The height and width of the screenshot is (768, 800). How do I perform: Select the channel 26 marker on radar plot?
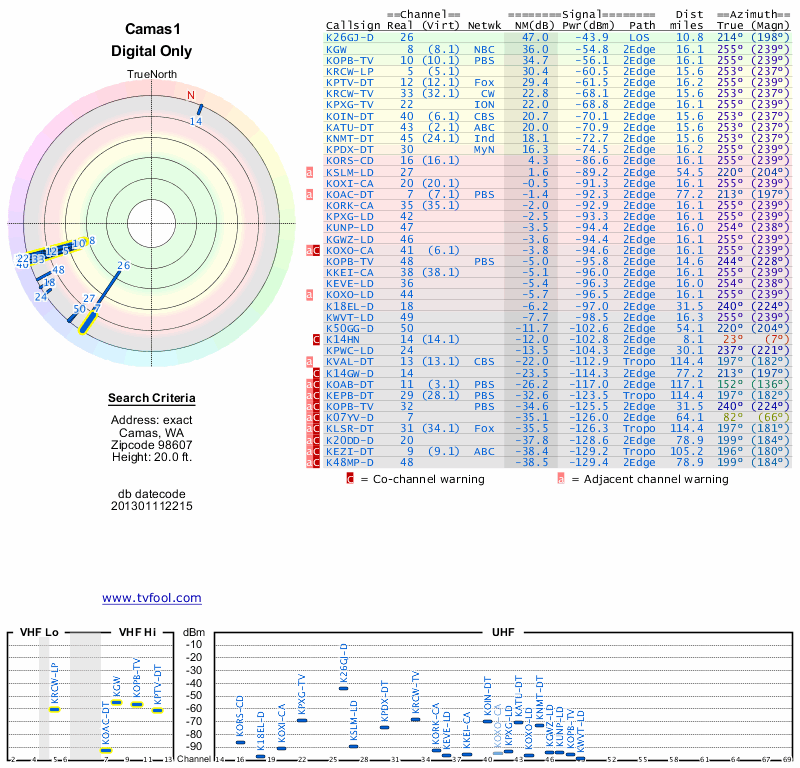108,288
